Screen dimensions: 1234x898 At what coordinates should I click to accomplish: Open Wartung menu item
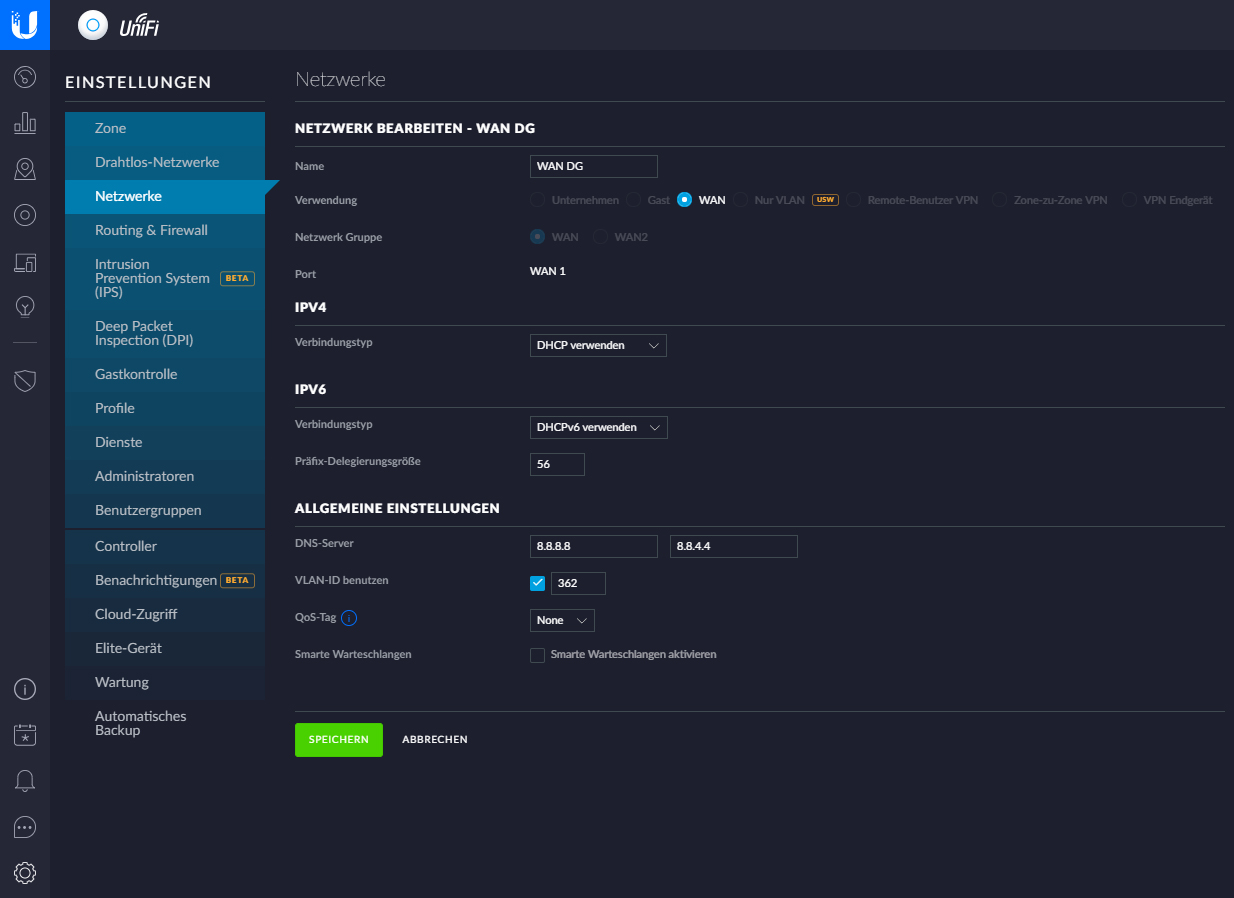coord(165,682)
